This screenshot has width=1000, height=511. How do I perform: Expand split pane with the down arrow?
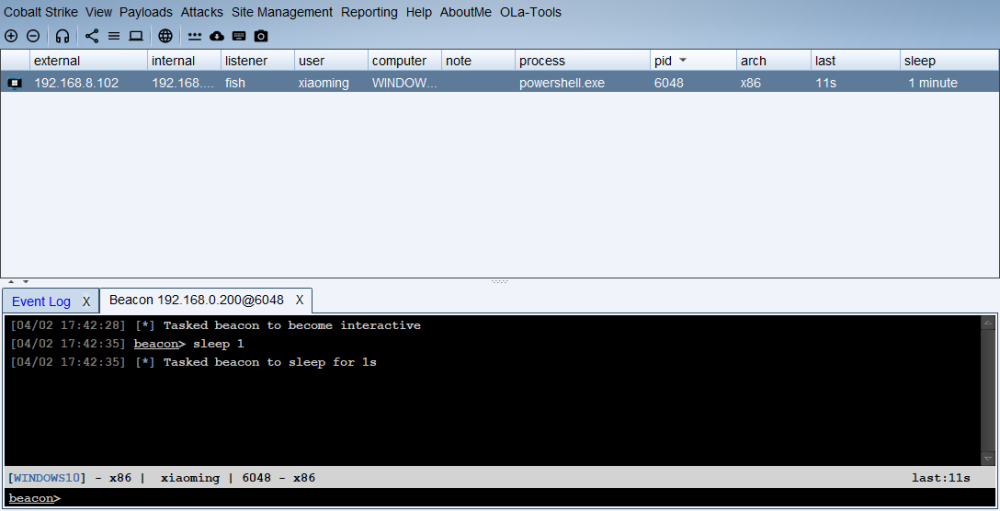[26, 281]
